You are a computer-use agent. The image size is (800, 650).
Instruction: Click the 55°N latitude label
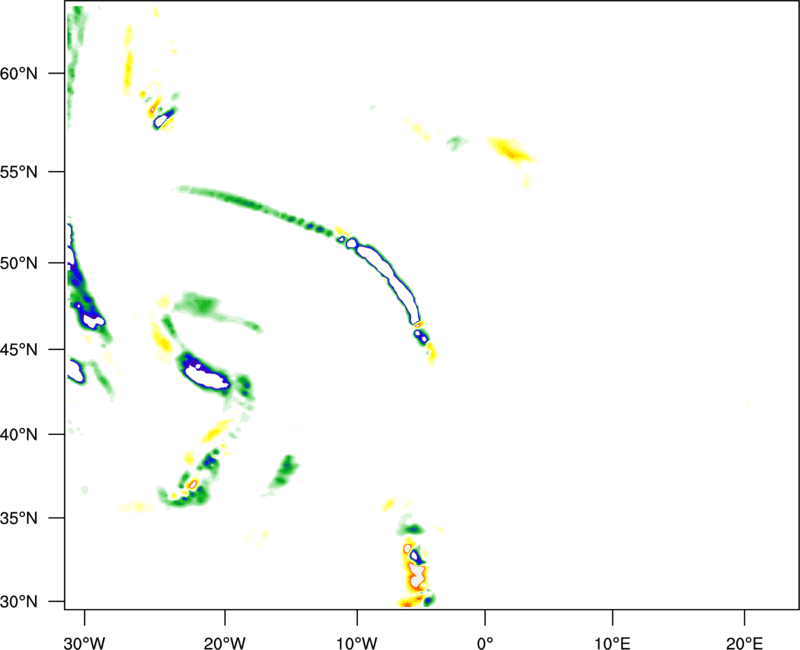point(19,172)
